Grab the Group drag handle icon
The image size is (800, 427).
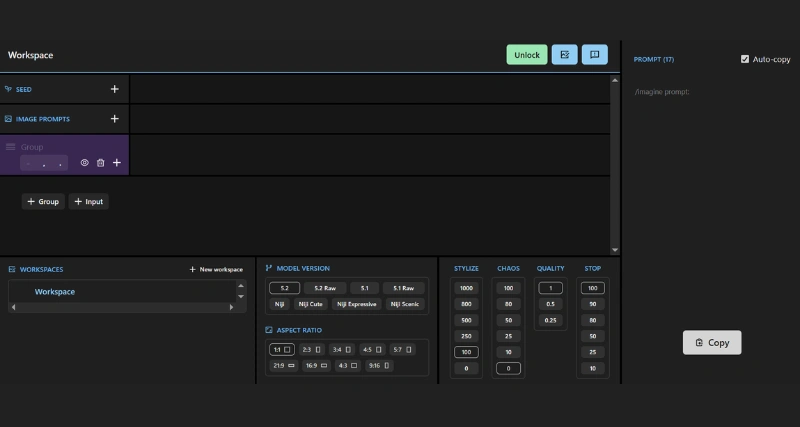[x=11, y=147]
